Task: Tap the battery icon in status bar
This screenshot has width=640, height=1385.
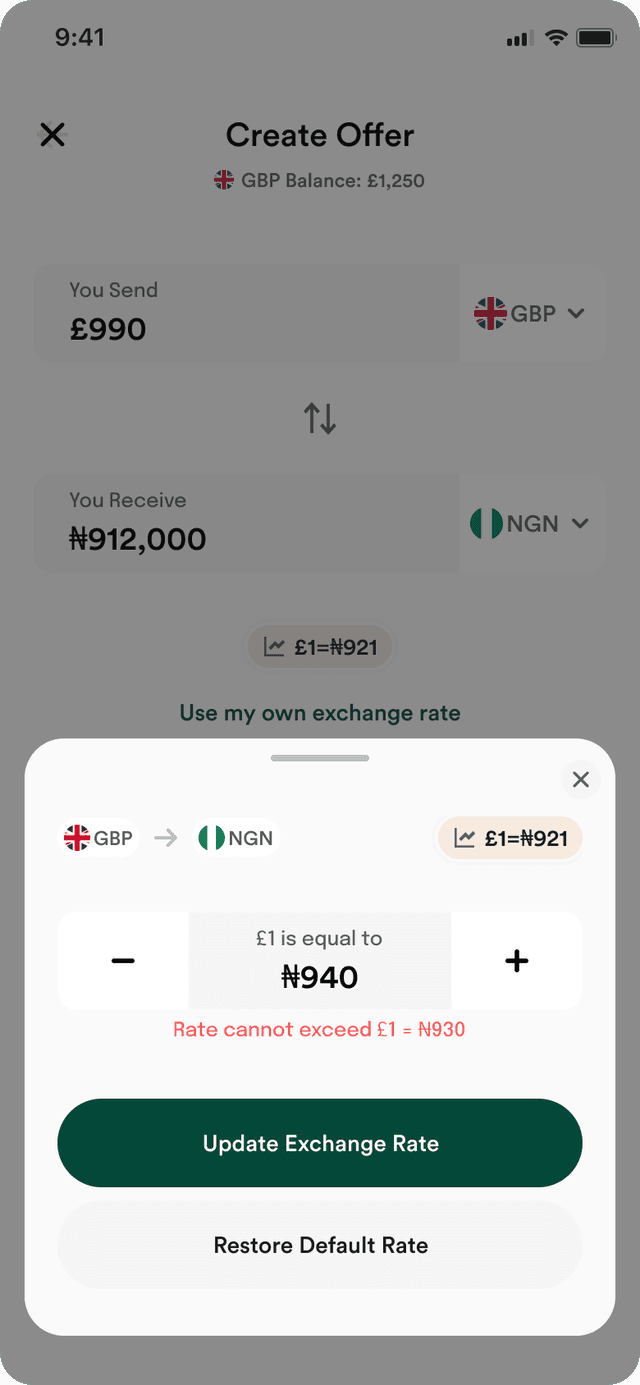Action: [596, 38]
